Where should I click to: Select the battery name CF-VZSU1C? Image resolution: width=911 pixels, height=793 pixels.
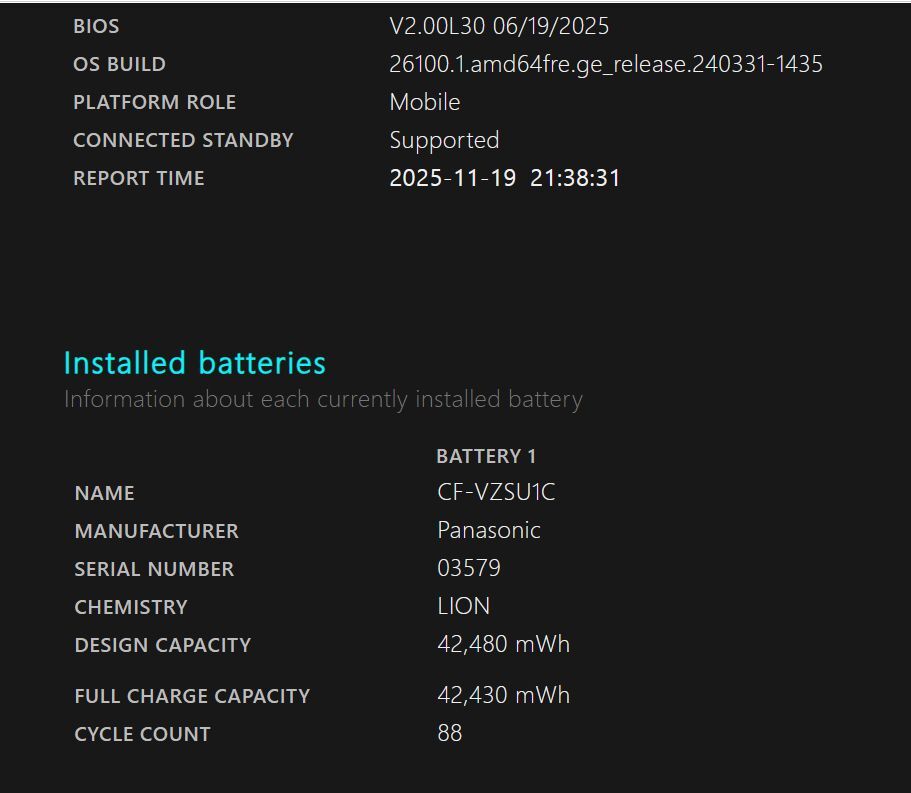coord(496,492)
